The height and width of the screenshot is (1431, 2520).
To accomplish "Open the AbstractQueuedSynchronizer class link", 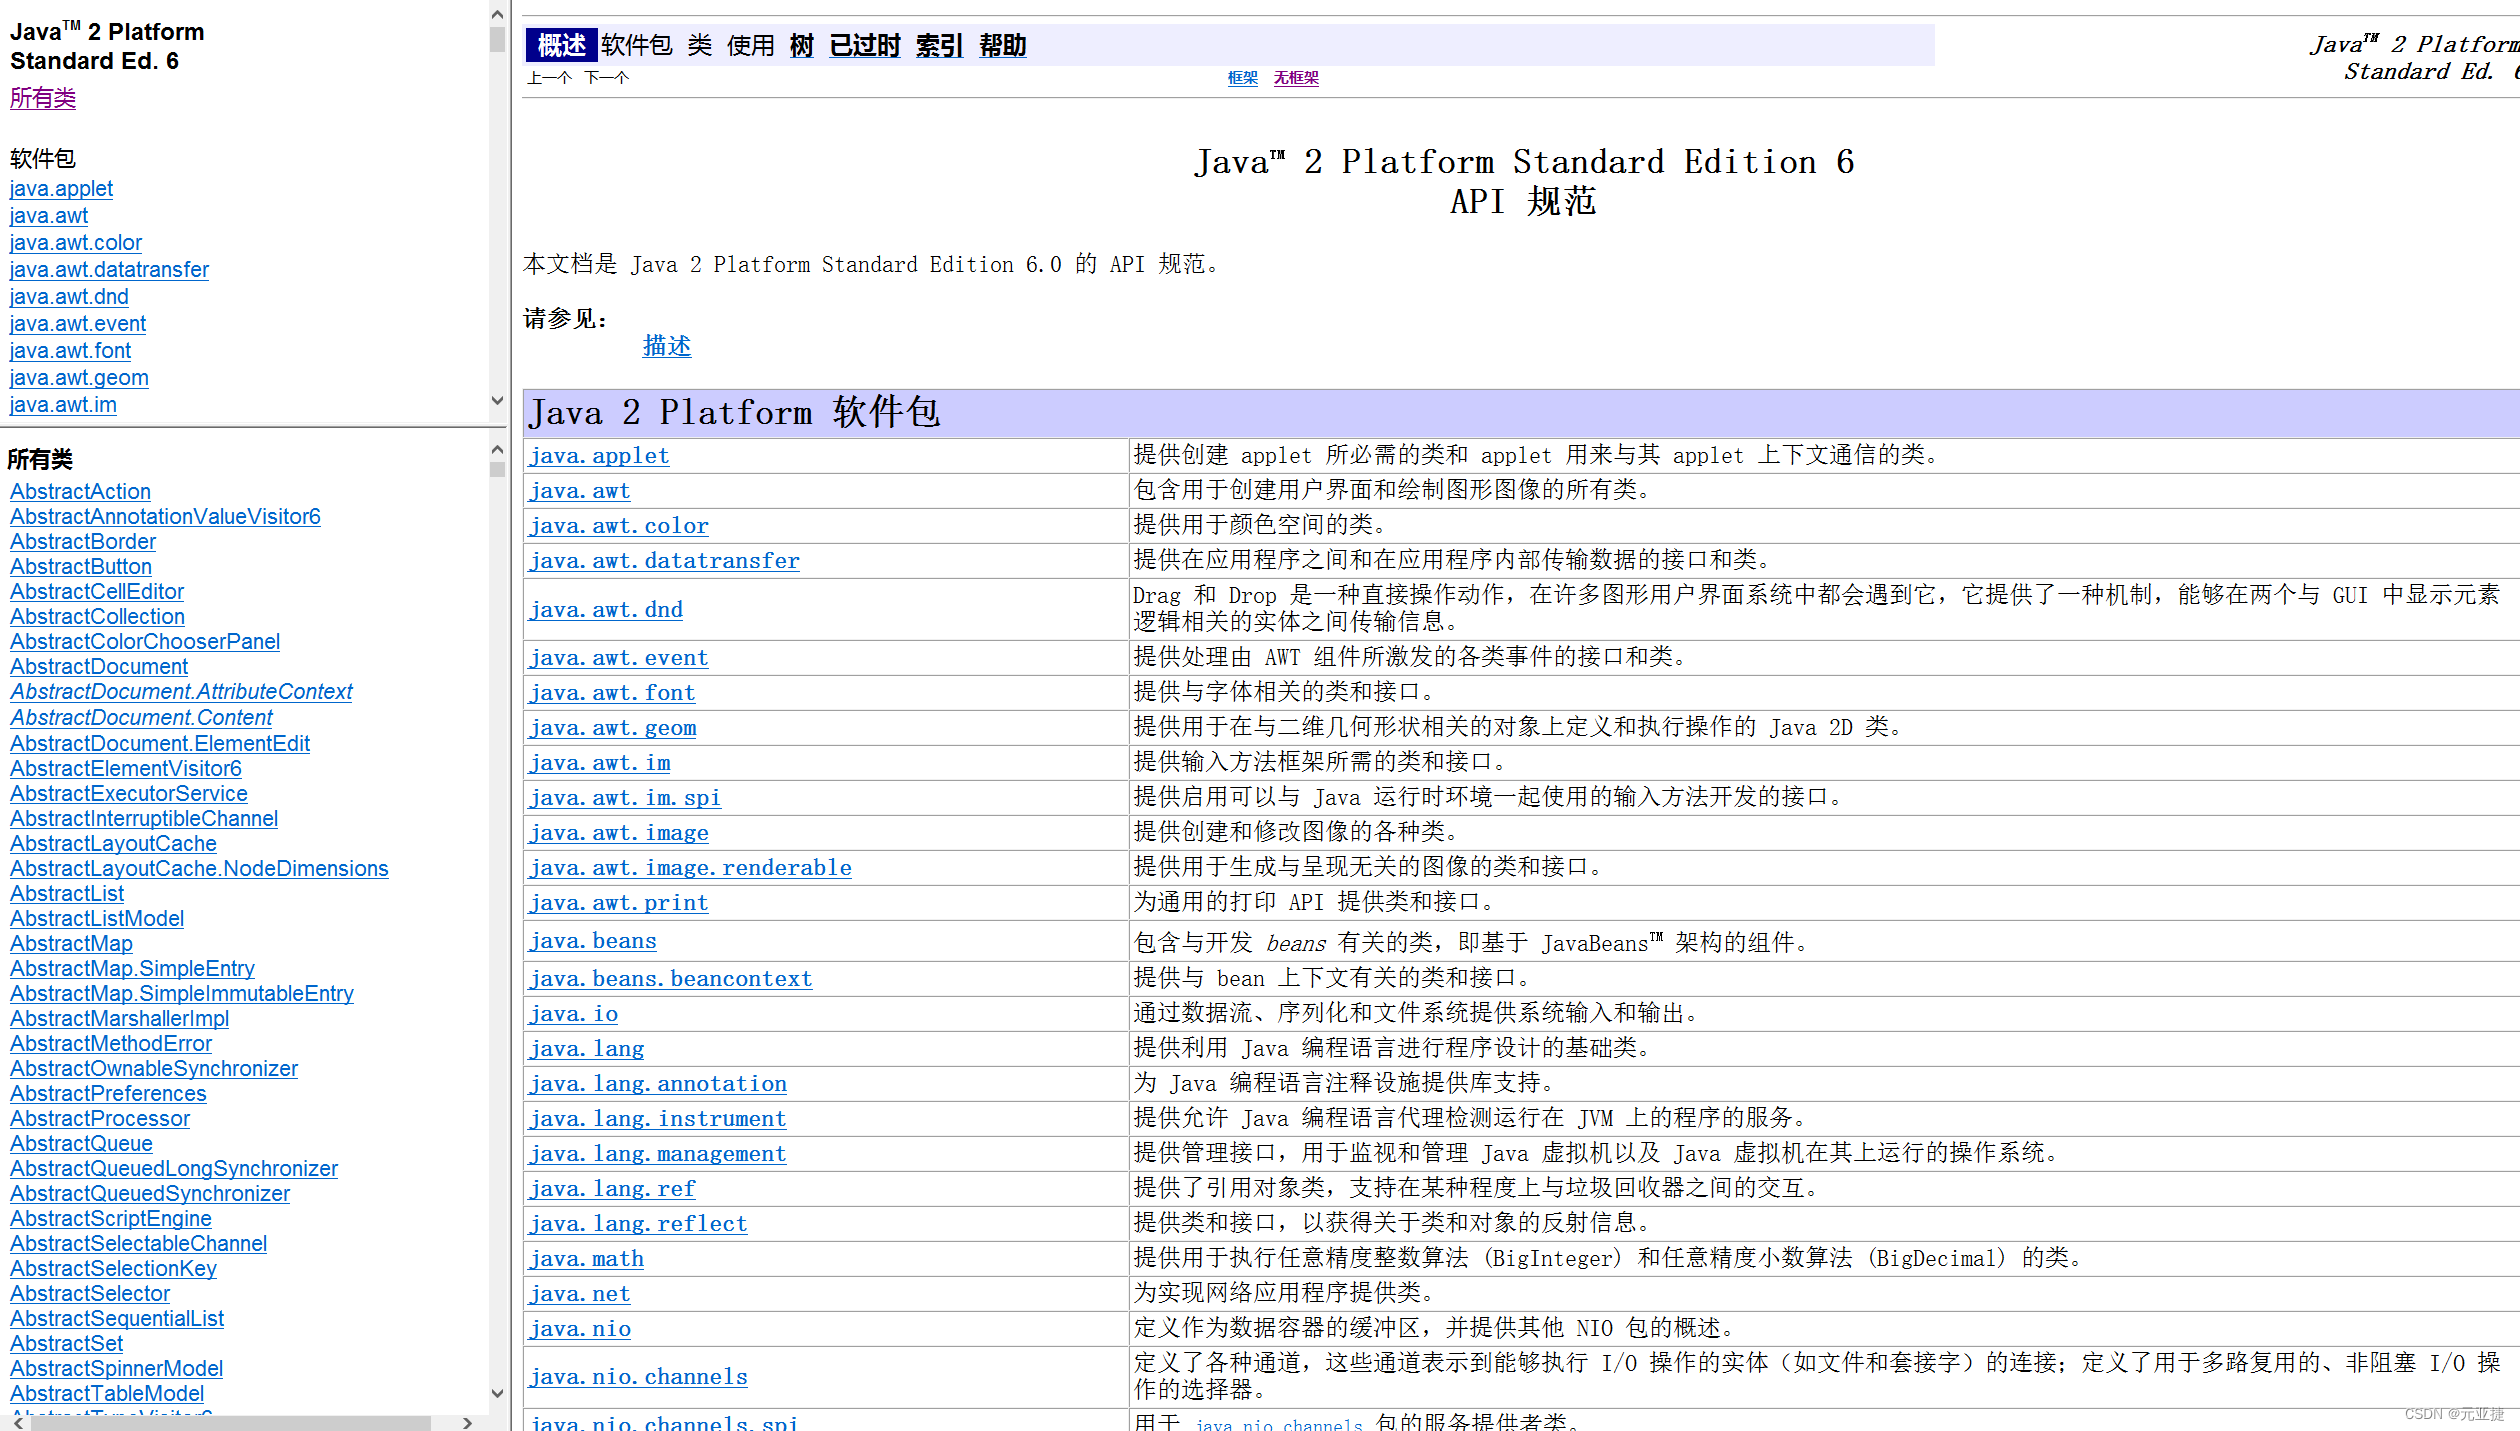I will [149, 1193].
